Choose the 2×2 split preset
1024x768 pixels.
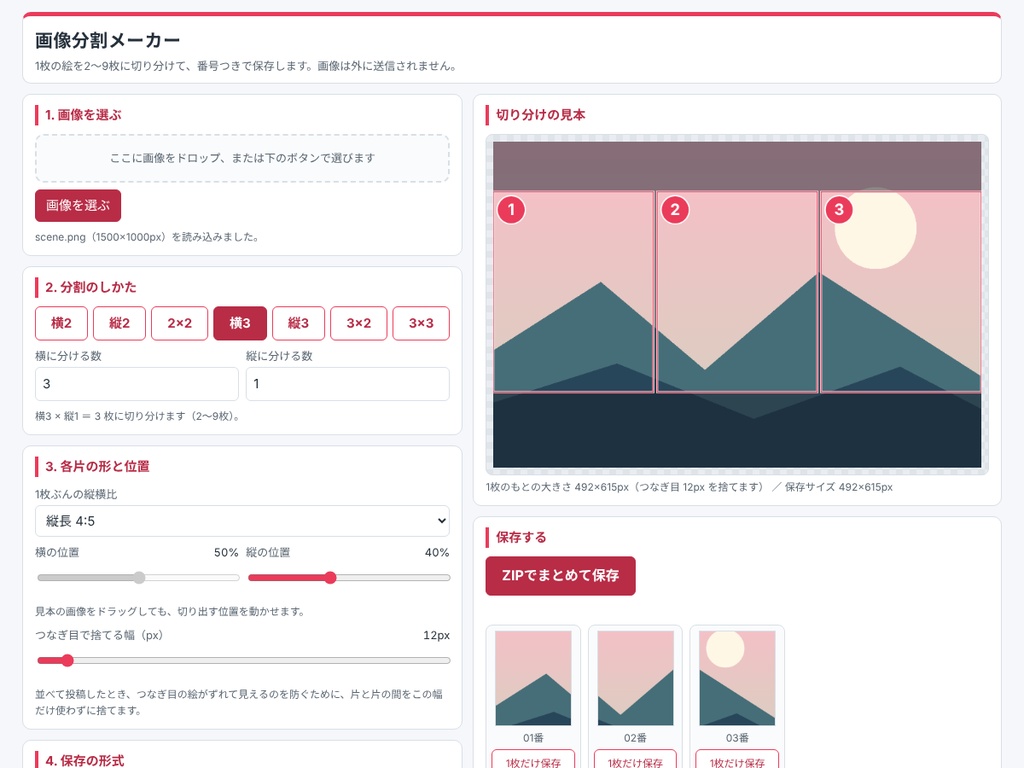click(x=180, y=323)
